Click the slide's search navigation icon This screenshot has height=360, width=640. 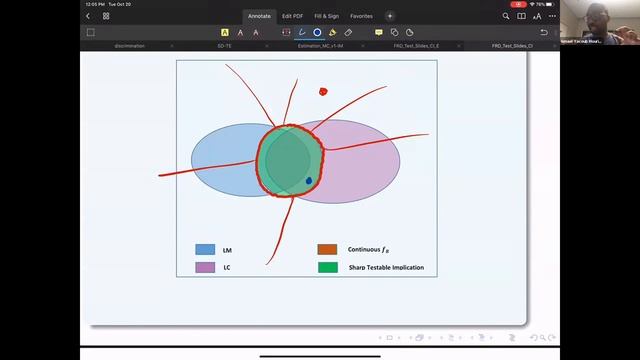click(x=542, y=338)
